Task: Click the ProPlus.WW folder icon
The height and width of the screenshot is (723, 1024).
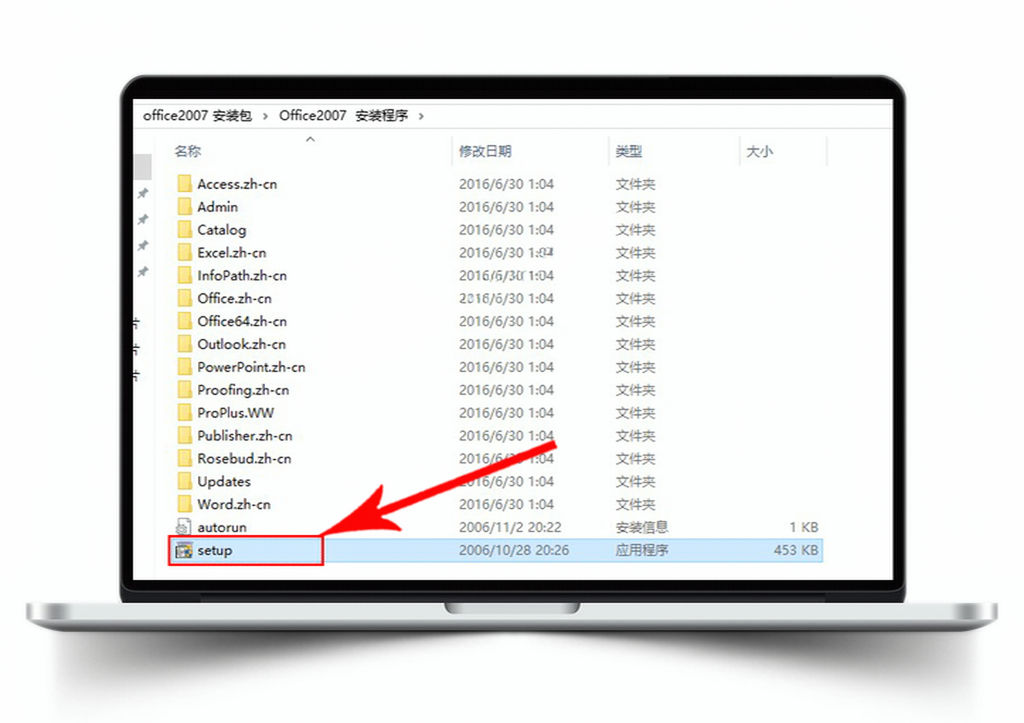Action: 184,413
